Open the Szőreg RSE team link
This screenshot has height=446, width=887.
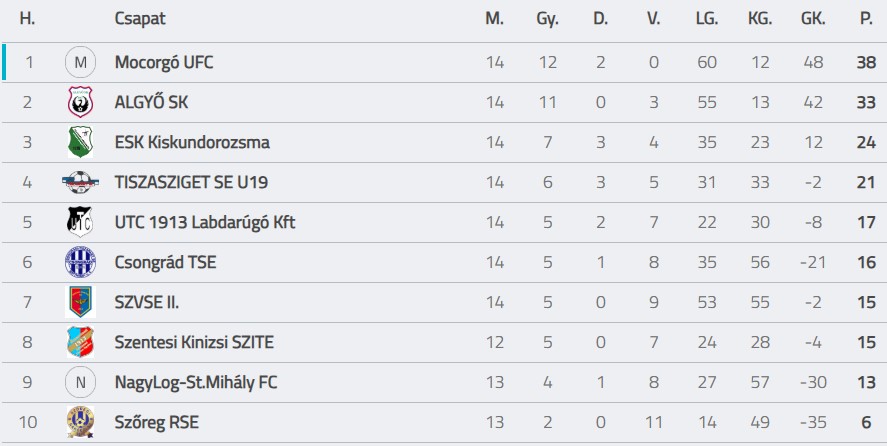point(156,423)
